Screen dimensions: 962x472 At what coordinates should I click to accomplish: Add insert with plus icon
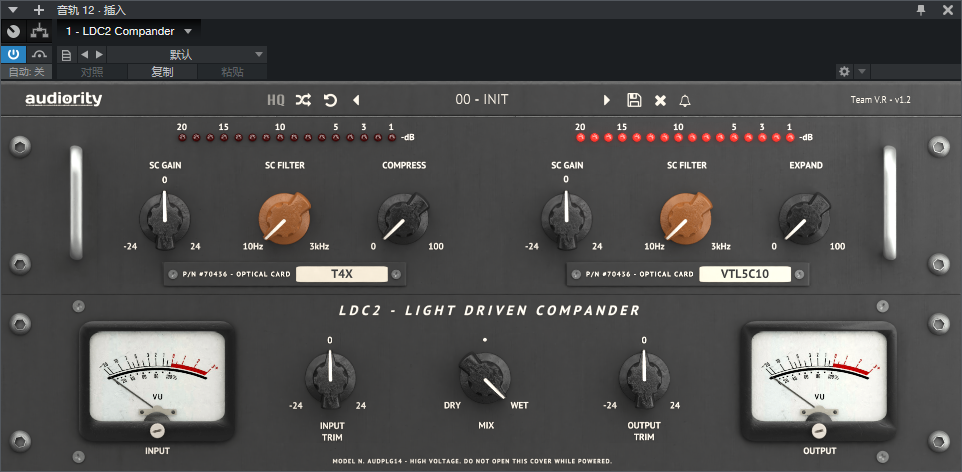39,10
